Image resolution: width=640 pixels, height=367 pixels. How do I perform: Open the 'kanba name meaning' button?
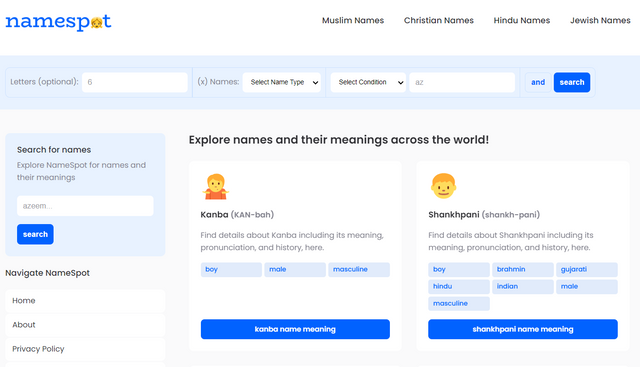coord(295,329)
